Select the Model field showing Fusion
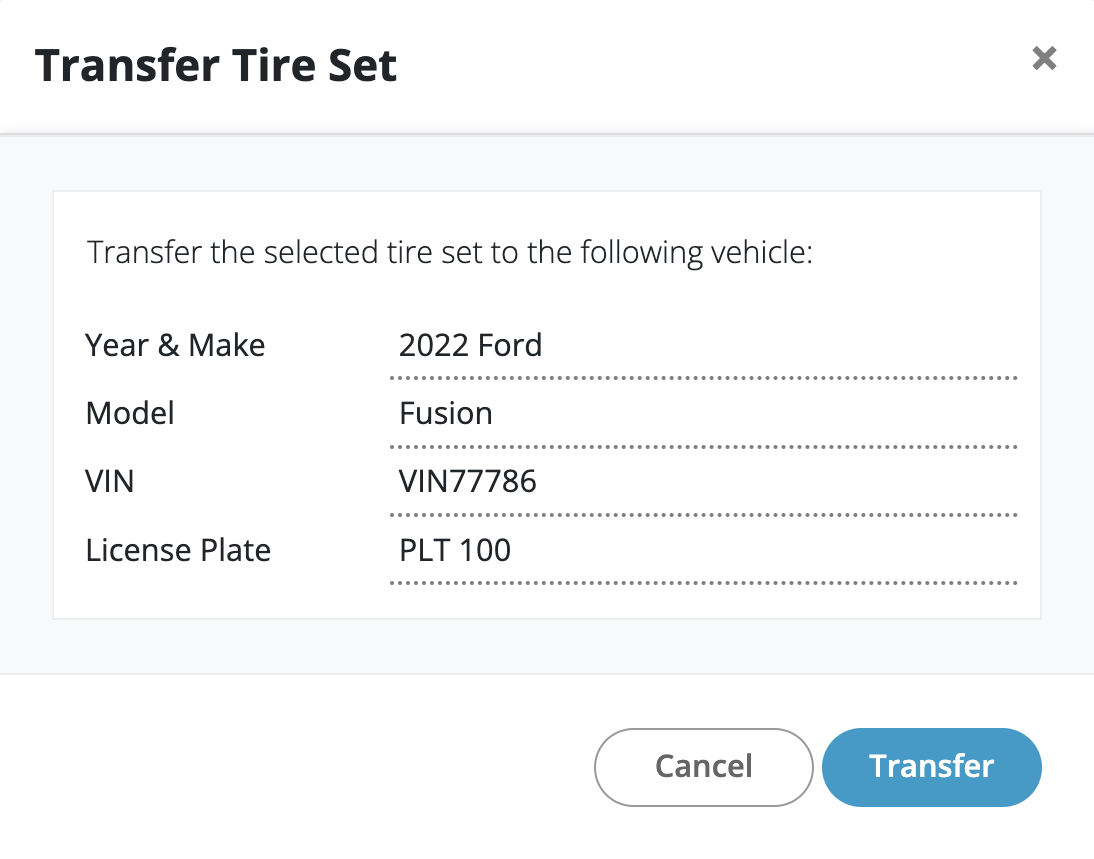This screenshot has width=1094, height=859. (x=702, y=414)
